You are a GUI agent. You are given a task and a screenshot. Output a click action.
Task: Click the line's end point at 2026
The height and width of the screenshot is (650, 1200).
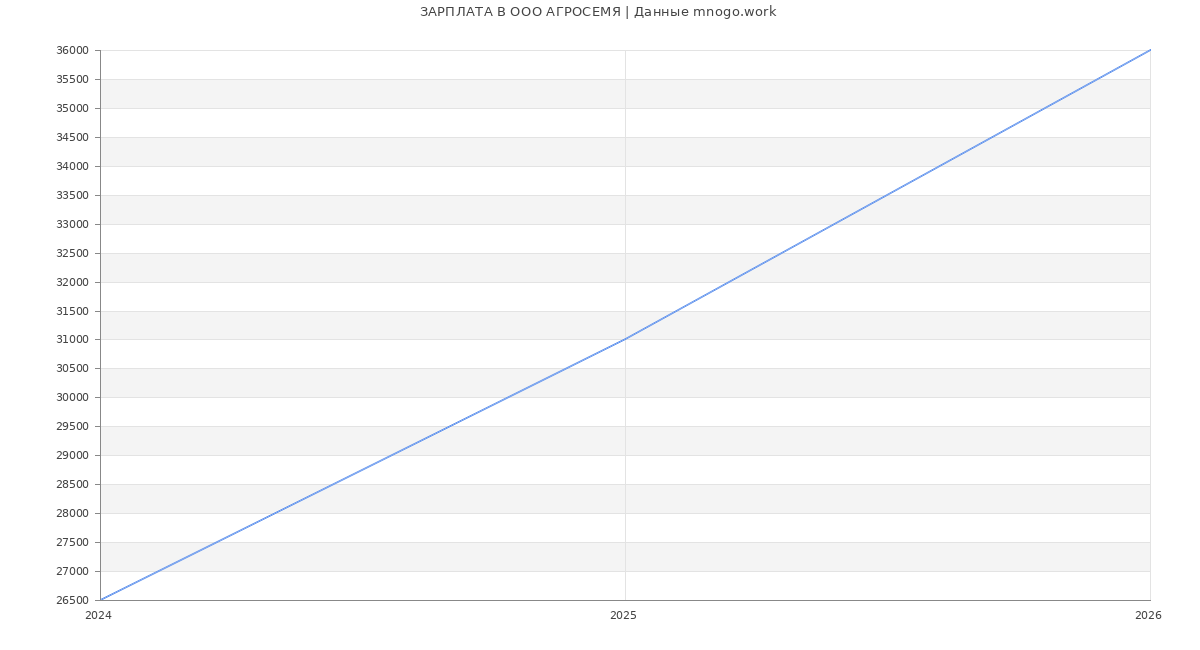click(x=1150, y=50)
